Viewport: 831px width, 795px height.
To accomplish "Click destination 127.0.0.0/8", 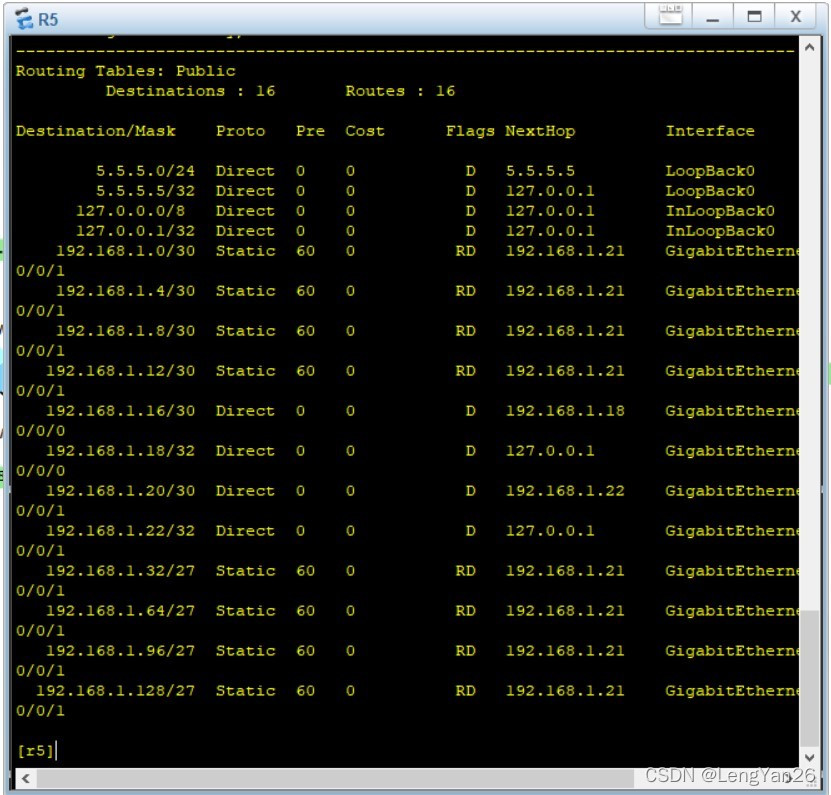I will [x=130, y=211].
